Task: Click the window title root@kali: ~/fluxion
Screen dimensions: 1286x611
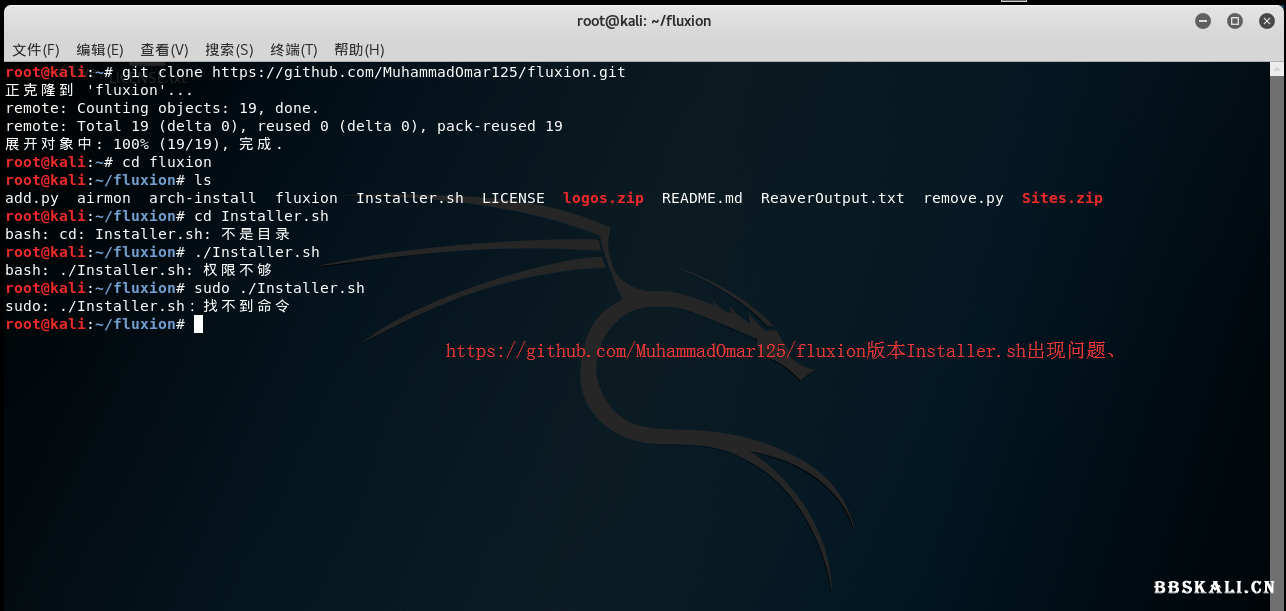Action: (x=643, y=21)
